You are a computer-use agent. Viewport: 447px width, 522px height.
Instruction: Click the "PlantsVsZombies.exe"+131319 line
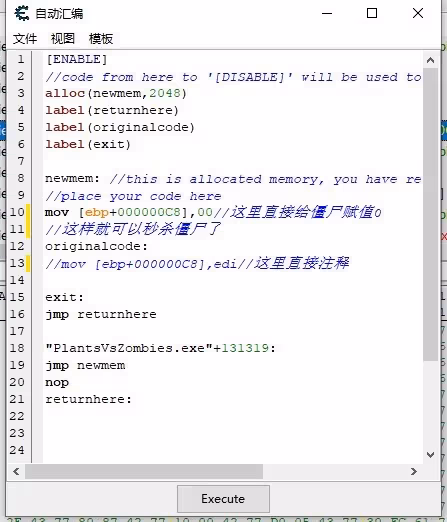161,349
